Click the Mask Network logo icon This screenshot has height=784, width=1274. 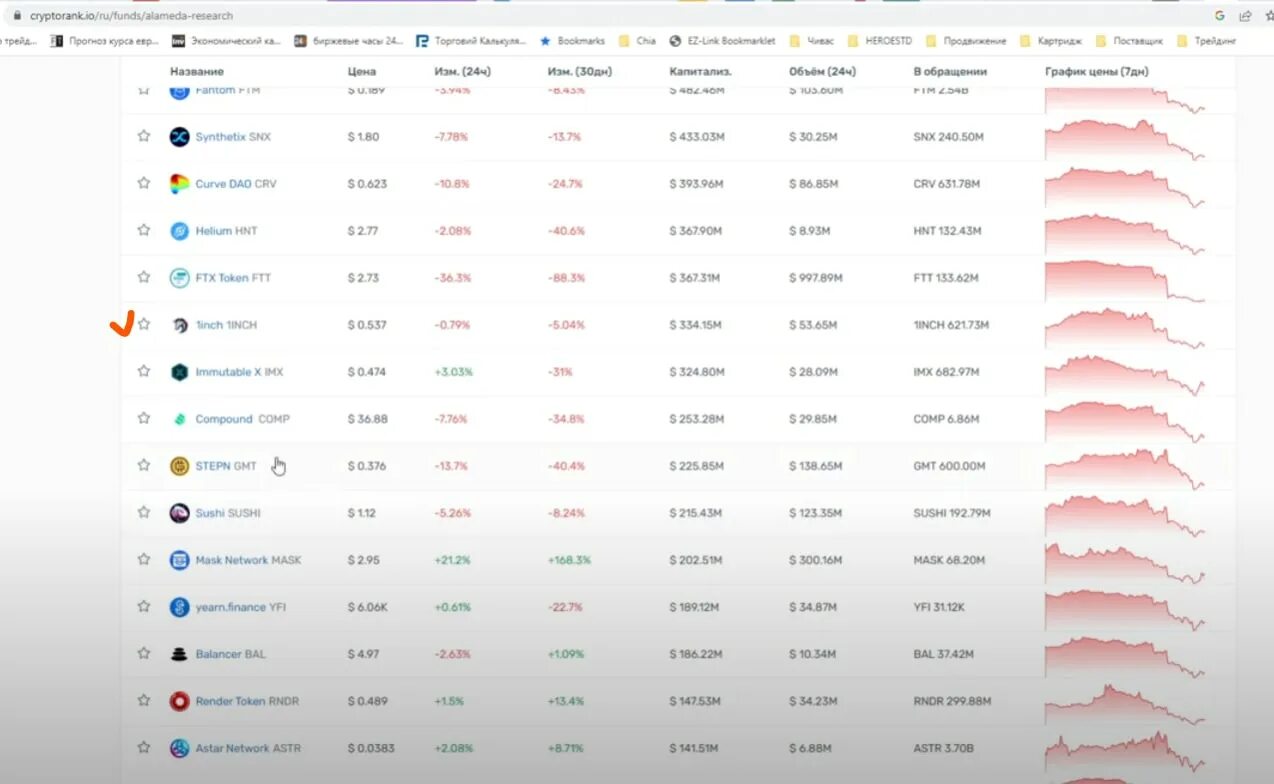[x=179, y=560]
